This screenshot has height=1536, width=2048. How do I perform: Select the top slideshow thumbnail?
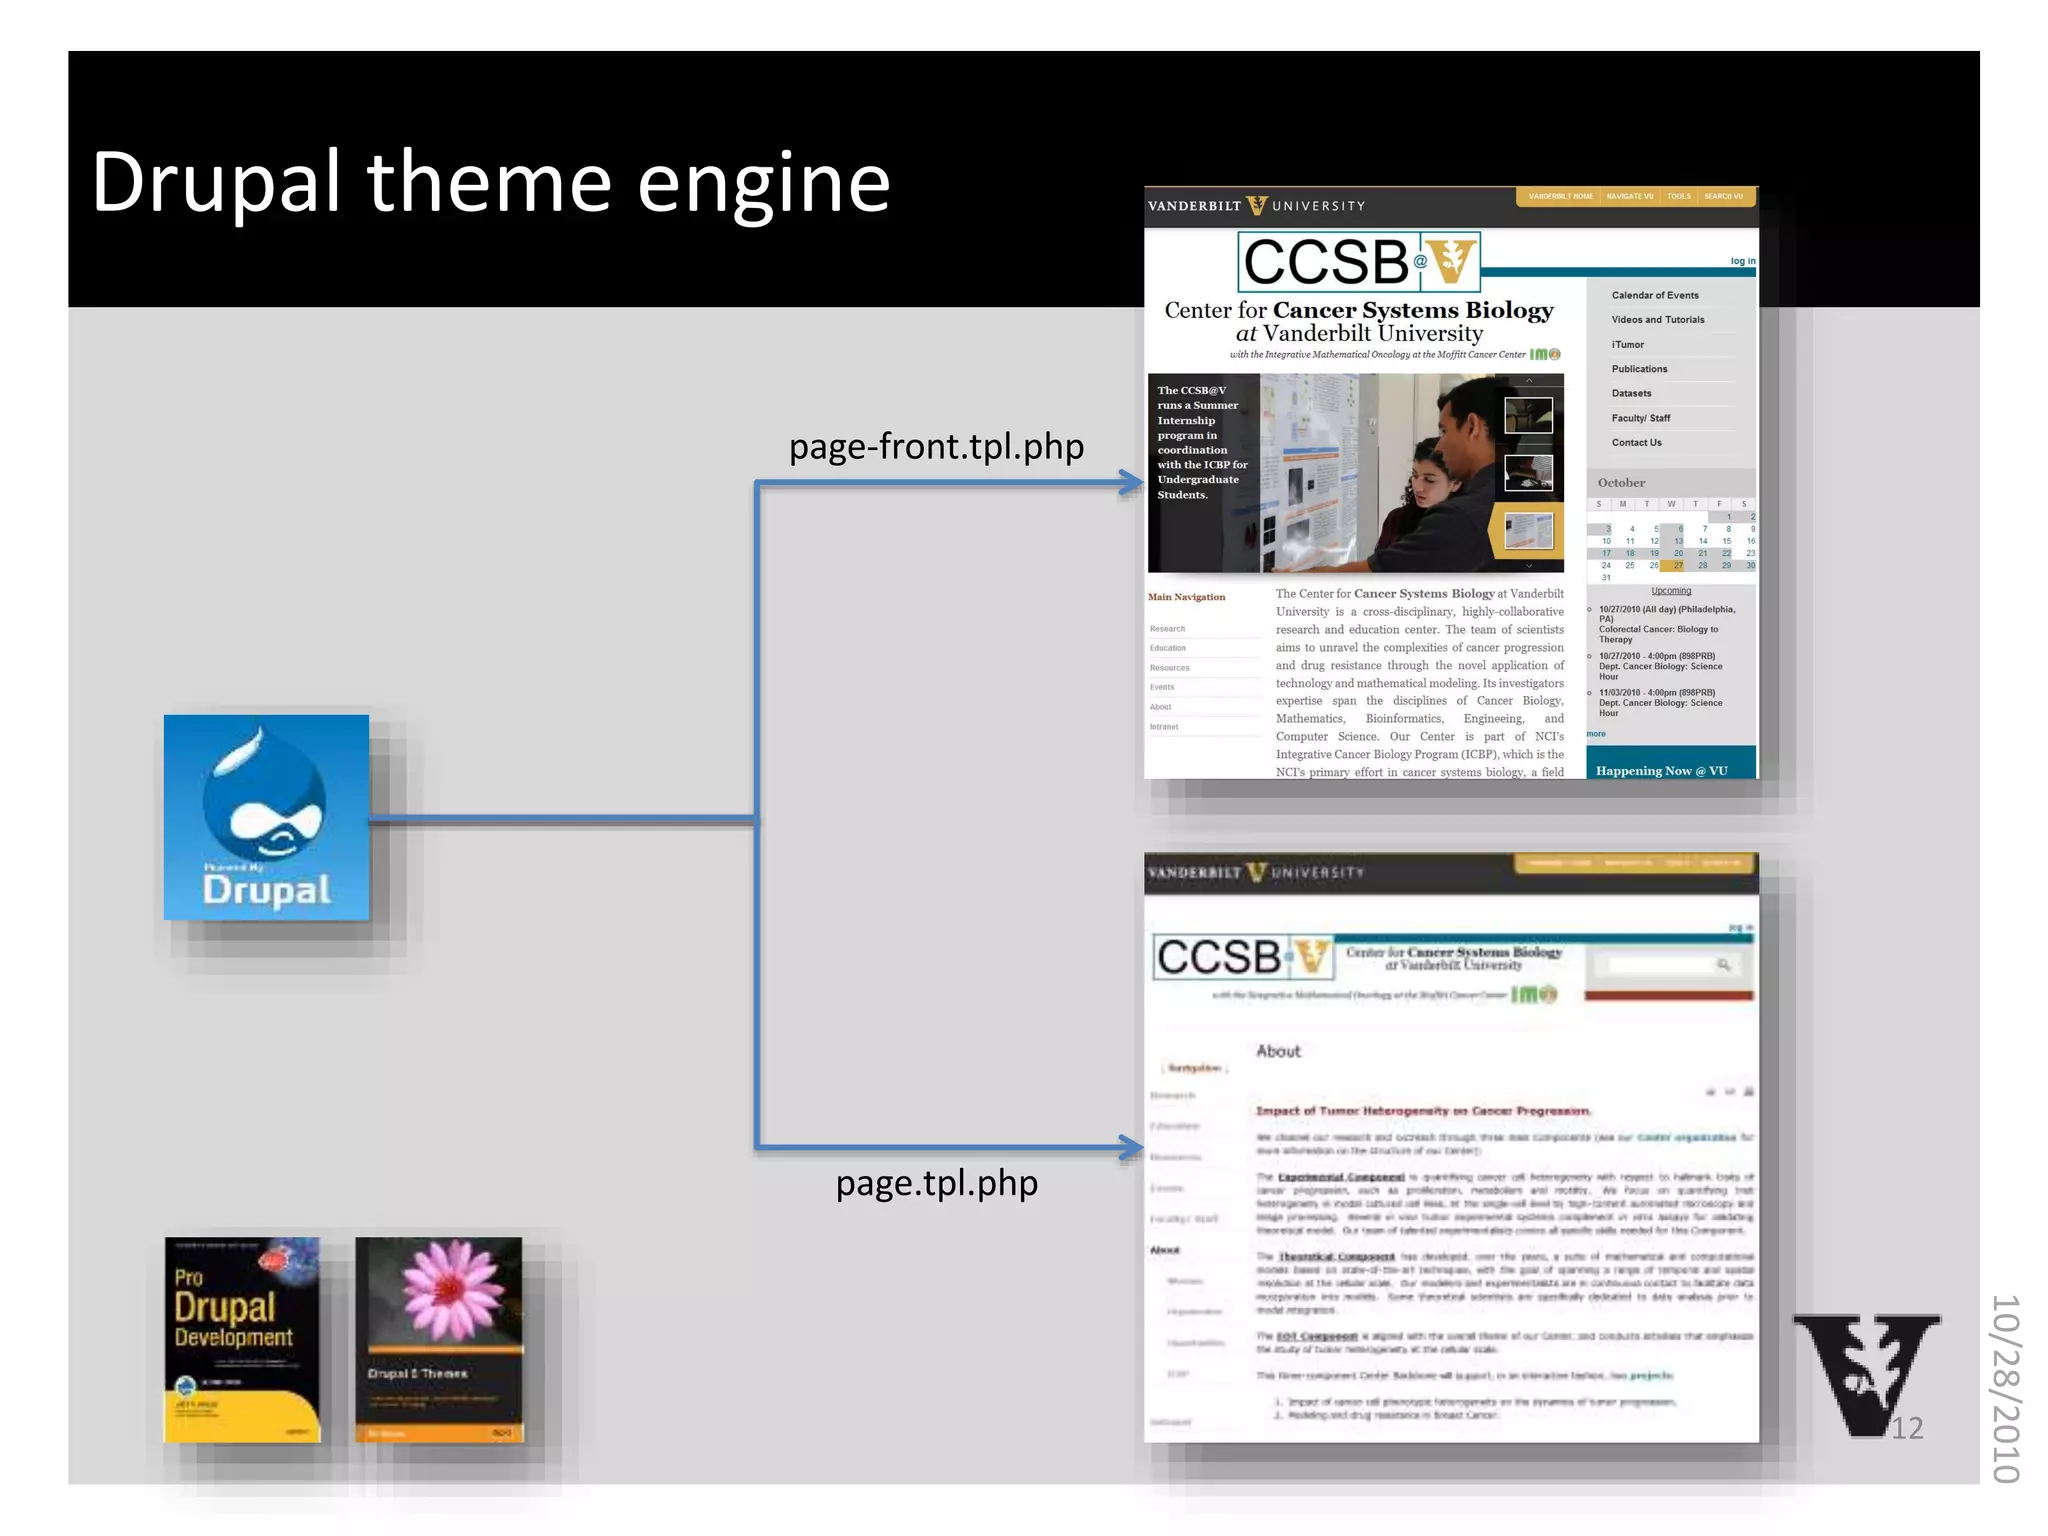click(x=1529, y=414)
